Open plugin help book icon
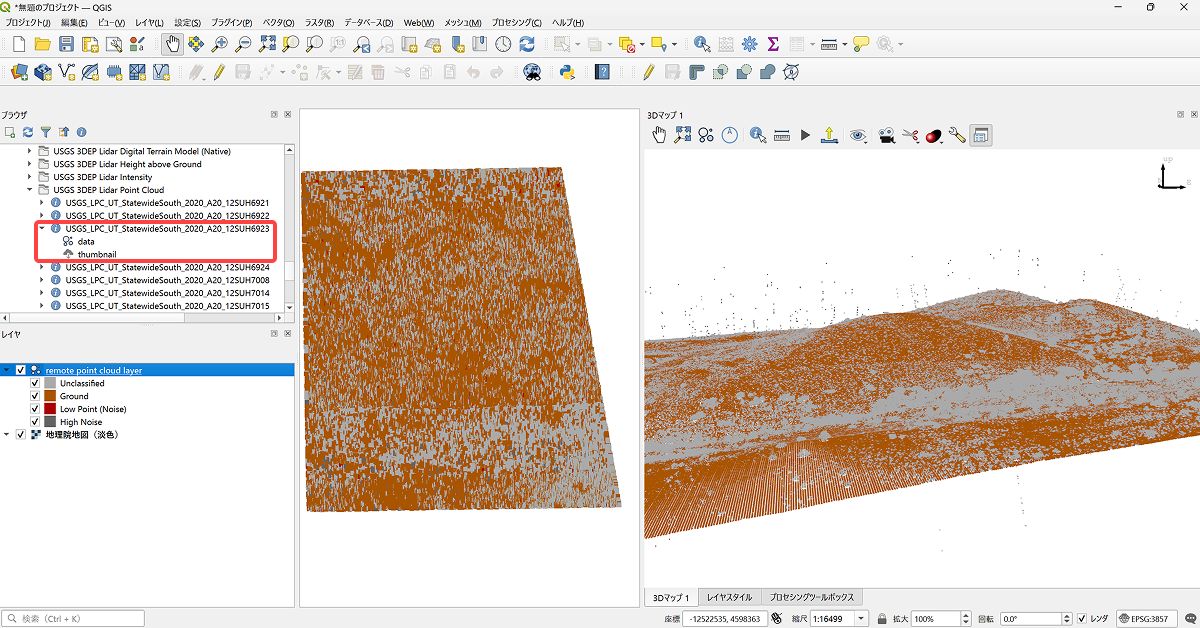The image size is (1200, 628). click(602, 72)
